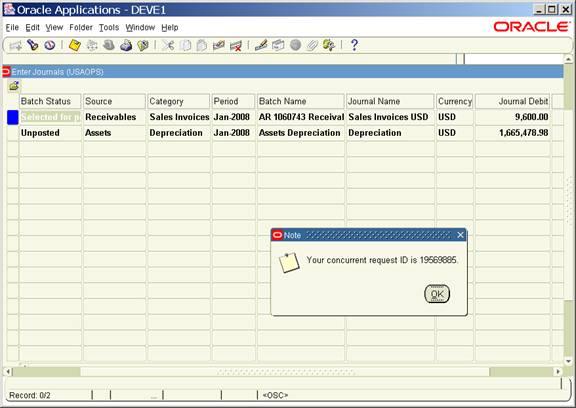
Task: Click the 1,665,478.98 journal debit cell
Action: (512, 133)
